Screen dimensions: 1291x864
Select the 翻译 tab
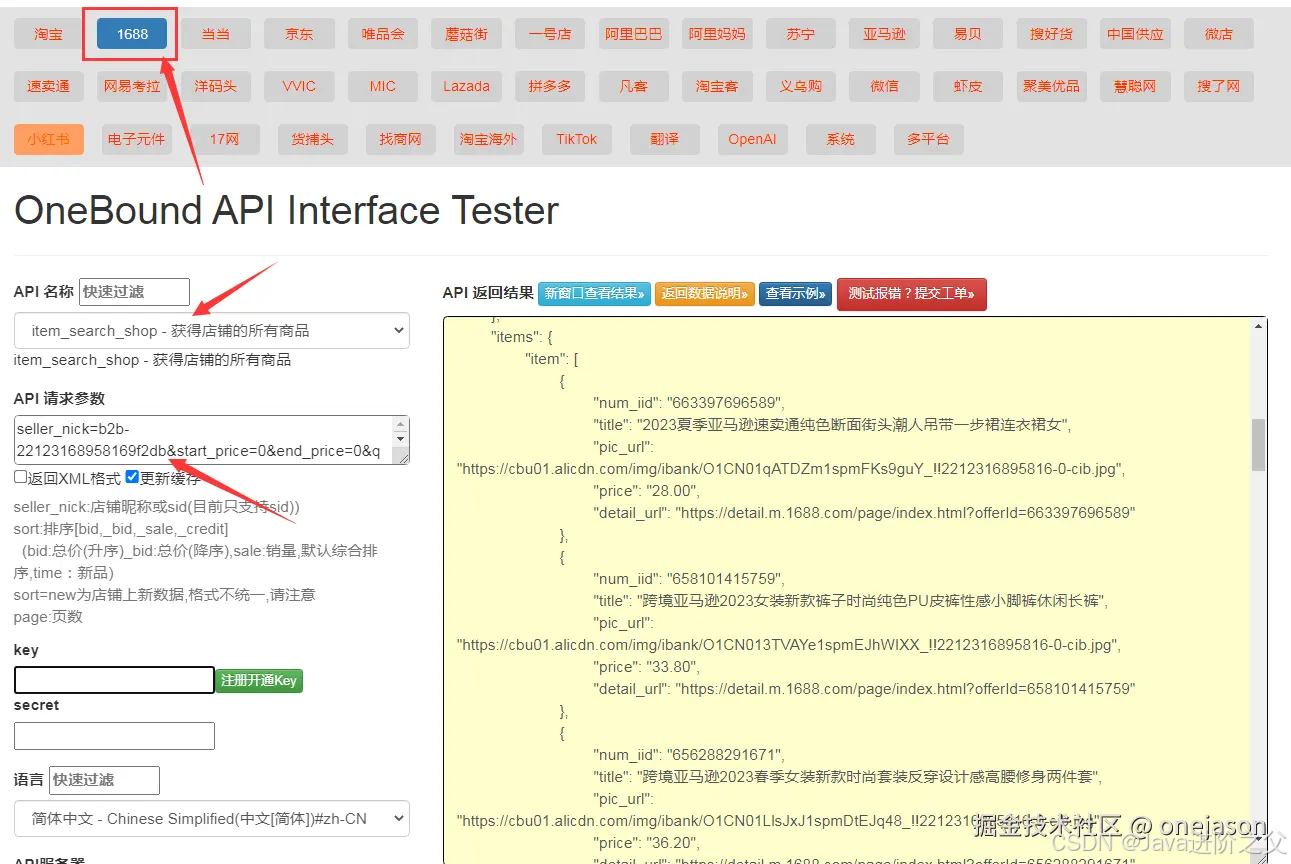664,139
